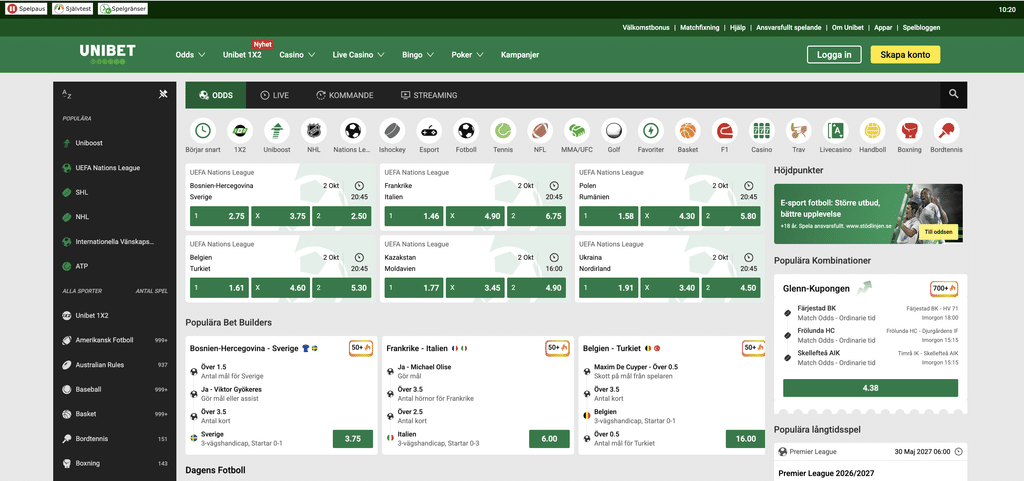Open the Spelgränser button at top
The image size is (1024, 481).
click(x=123, y=9)
